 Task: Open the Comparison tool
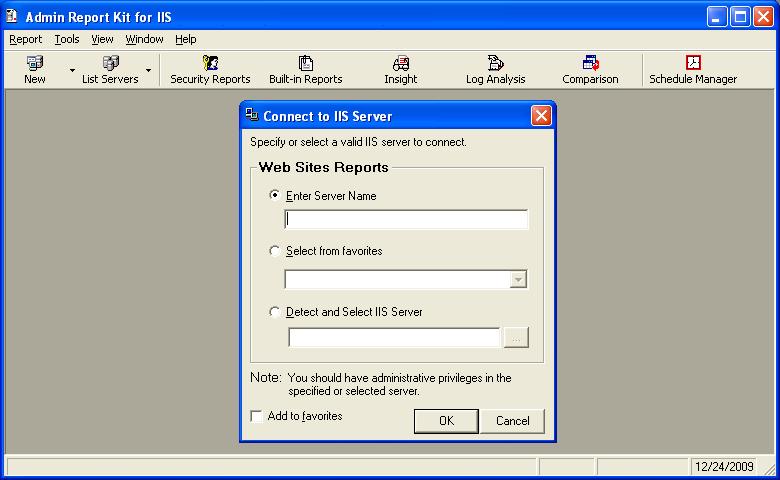[x=590, y=70]
